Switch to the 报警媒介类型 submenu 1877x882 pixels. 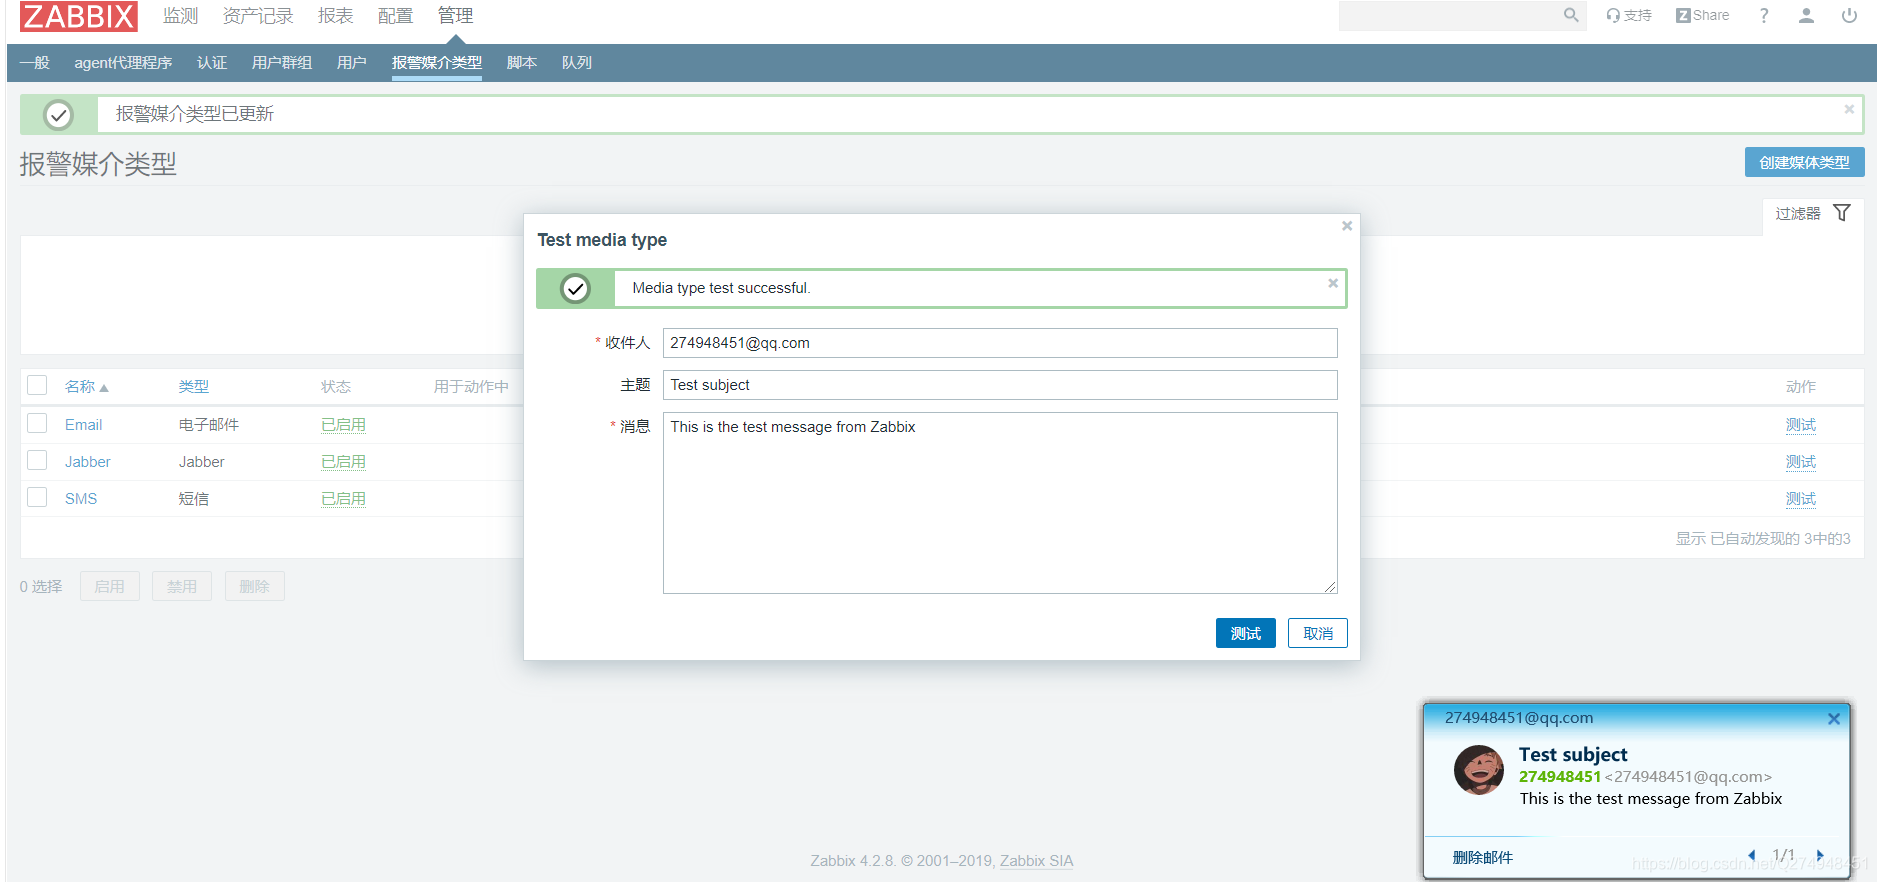(x=437, y=63)
